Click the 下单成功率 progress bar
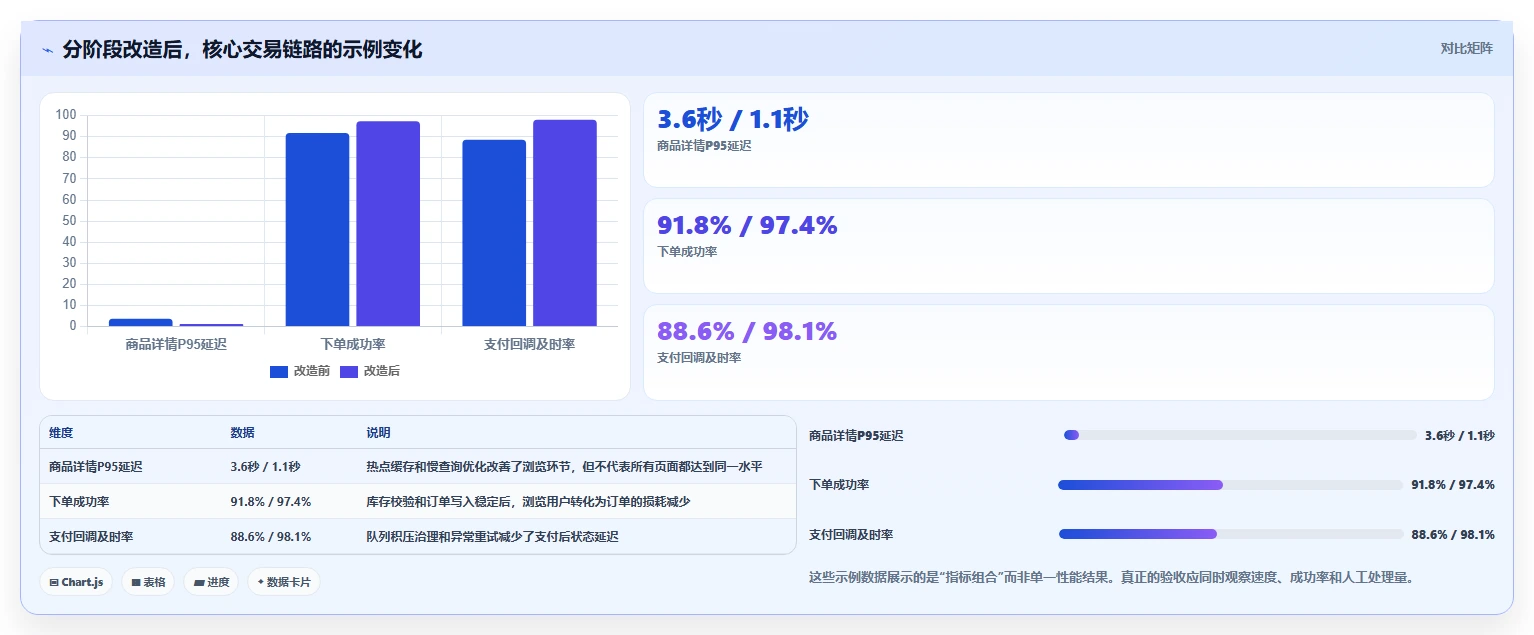 coord(1230,485)
